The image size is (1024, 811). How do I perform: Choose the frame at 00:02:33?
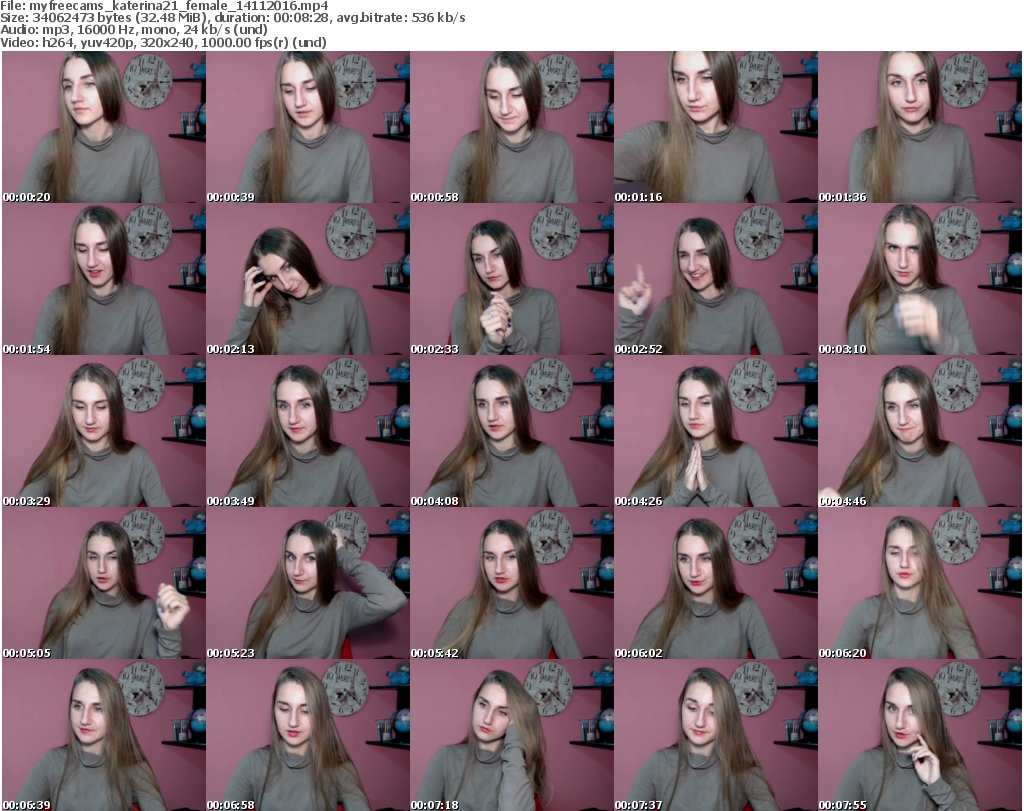(511, 279)
